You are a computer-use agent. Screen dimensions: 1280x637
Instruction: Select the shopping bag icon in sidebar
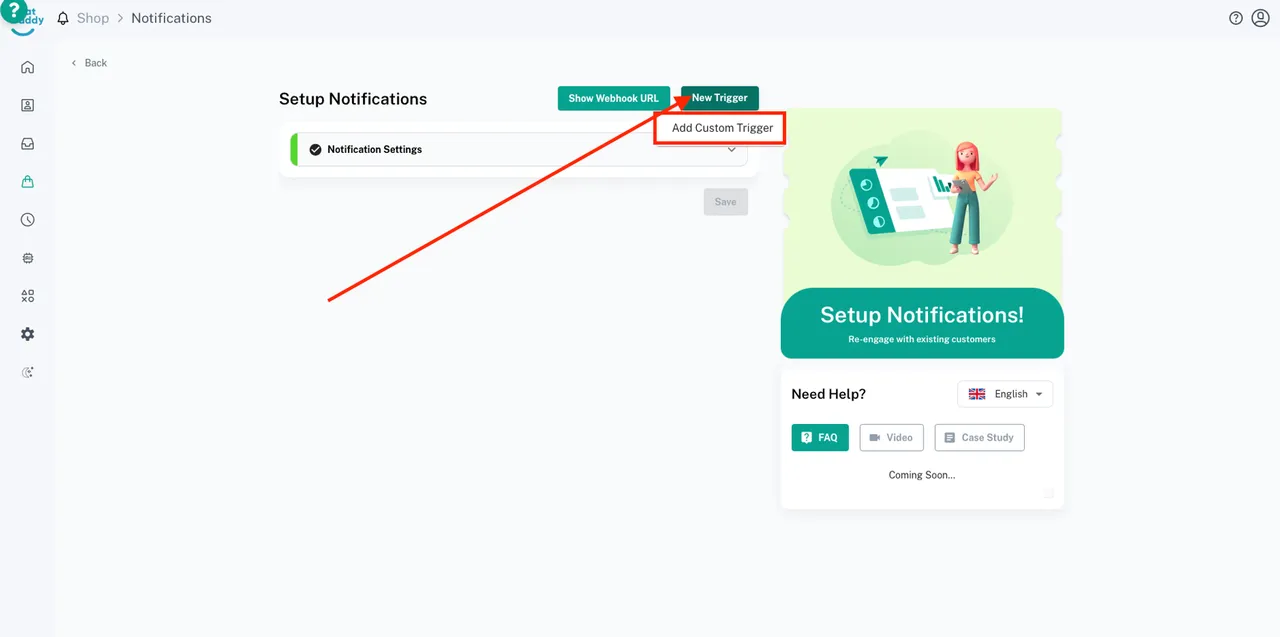point(28,182)
